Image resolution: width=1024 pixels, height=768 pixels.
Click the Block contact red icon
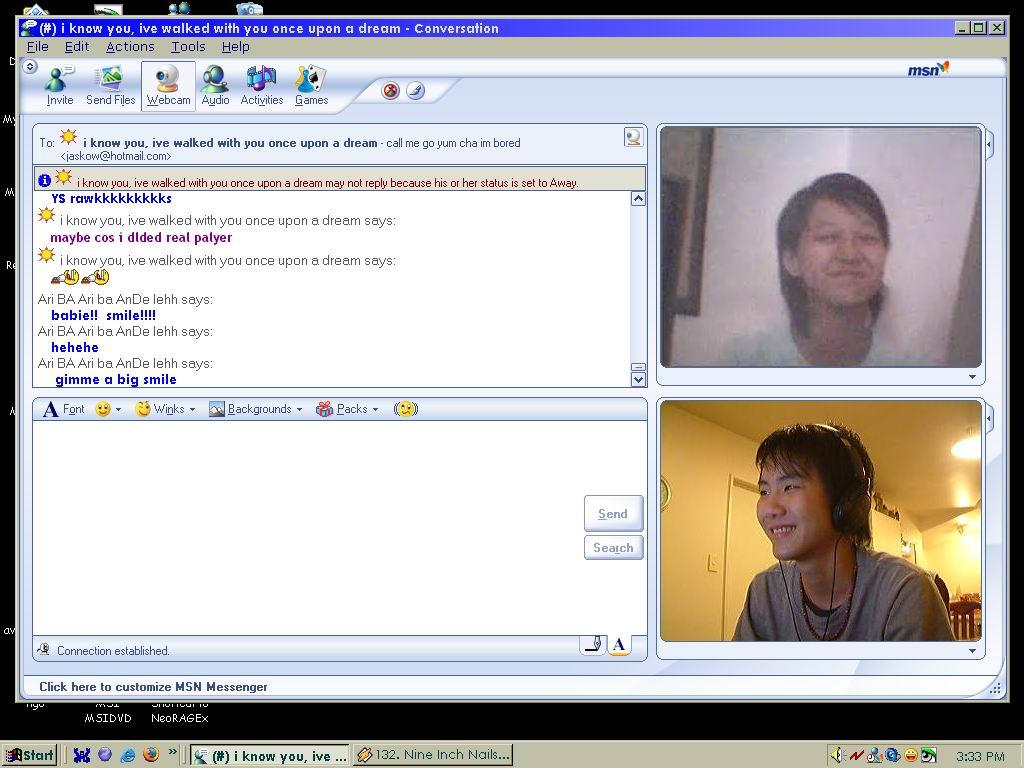(391, 90)
